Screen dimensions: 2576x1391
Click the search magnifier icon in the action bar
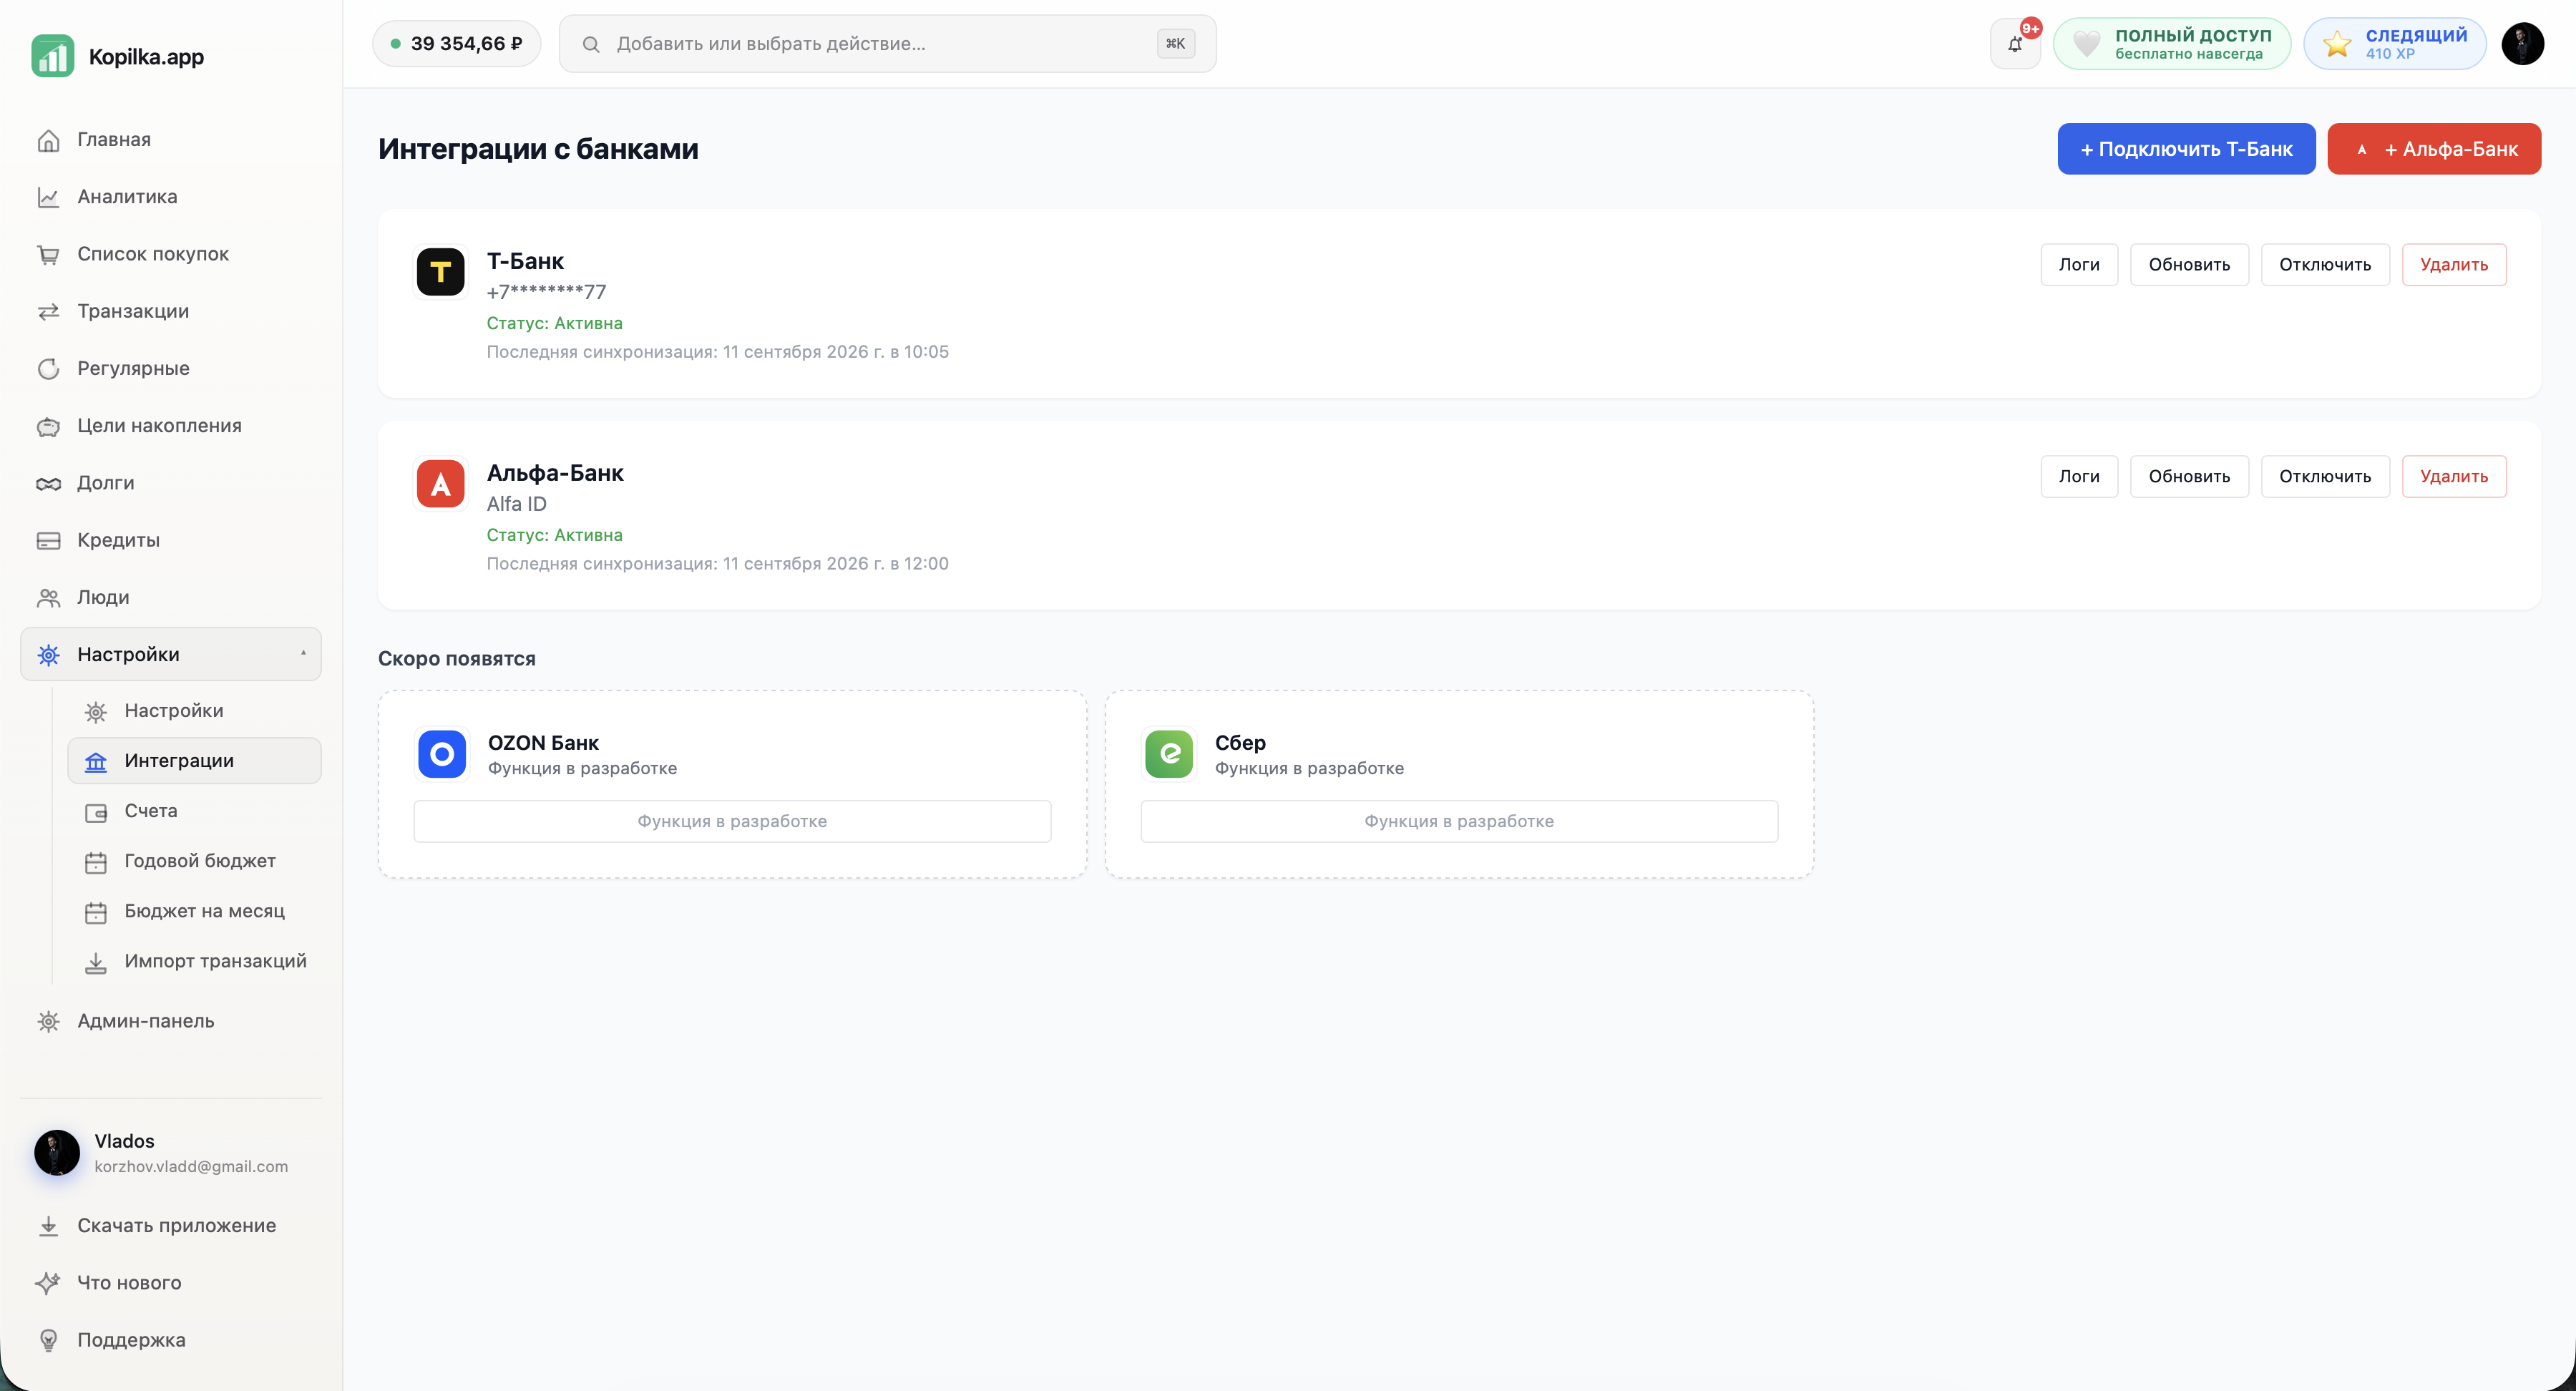click(x=591, y=44)
